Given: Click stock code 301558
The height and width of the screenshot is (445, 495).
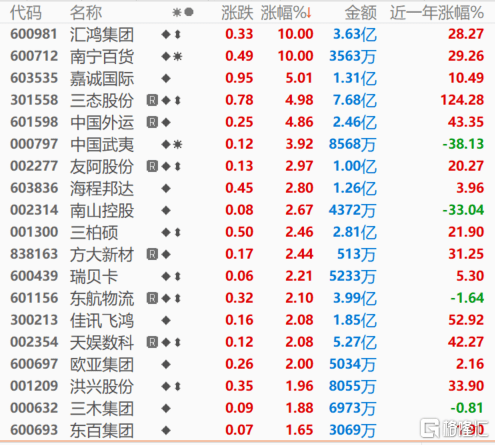Looking at the screenshot, I should 34,100.
